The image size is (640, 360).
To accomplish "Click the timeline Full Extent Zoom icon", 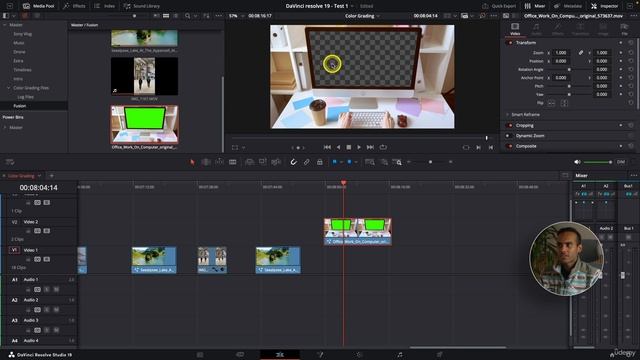I will (x=370, y=162).
